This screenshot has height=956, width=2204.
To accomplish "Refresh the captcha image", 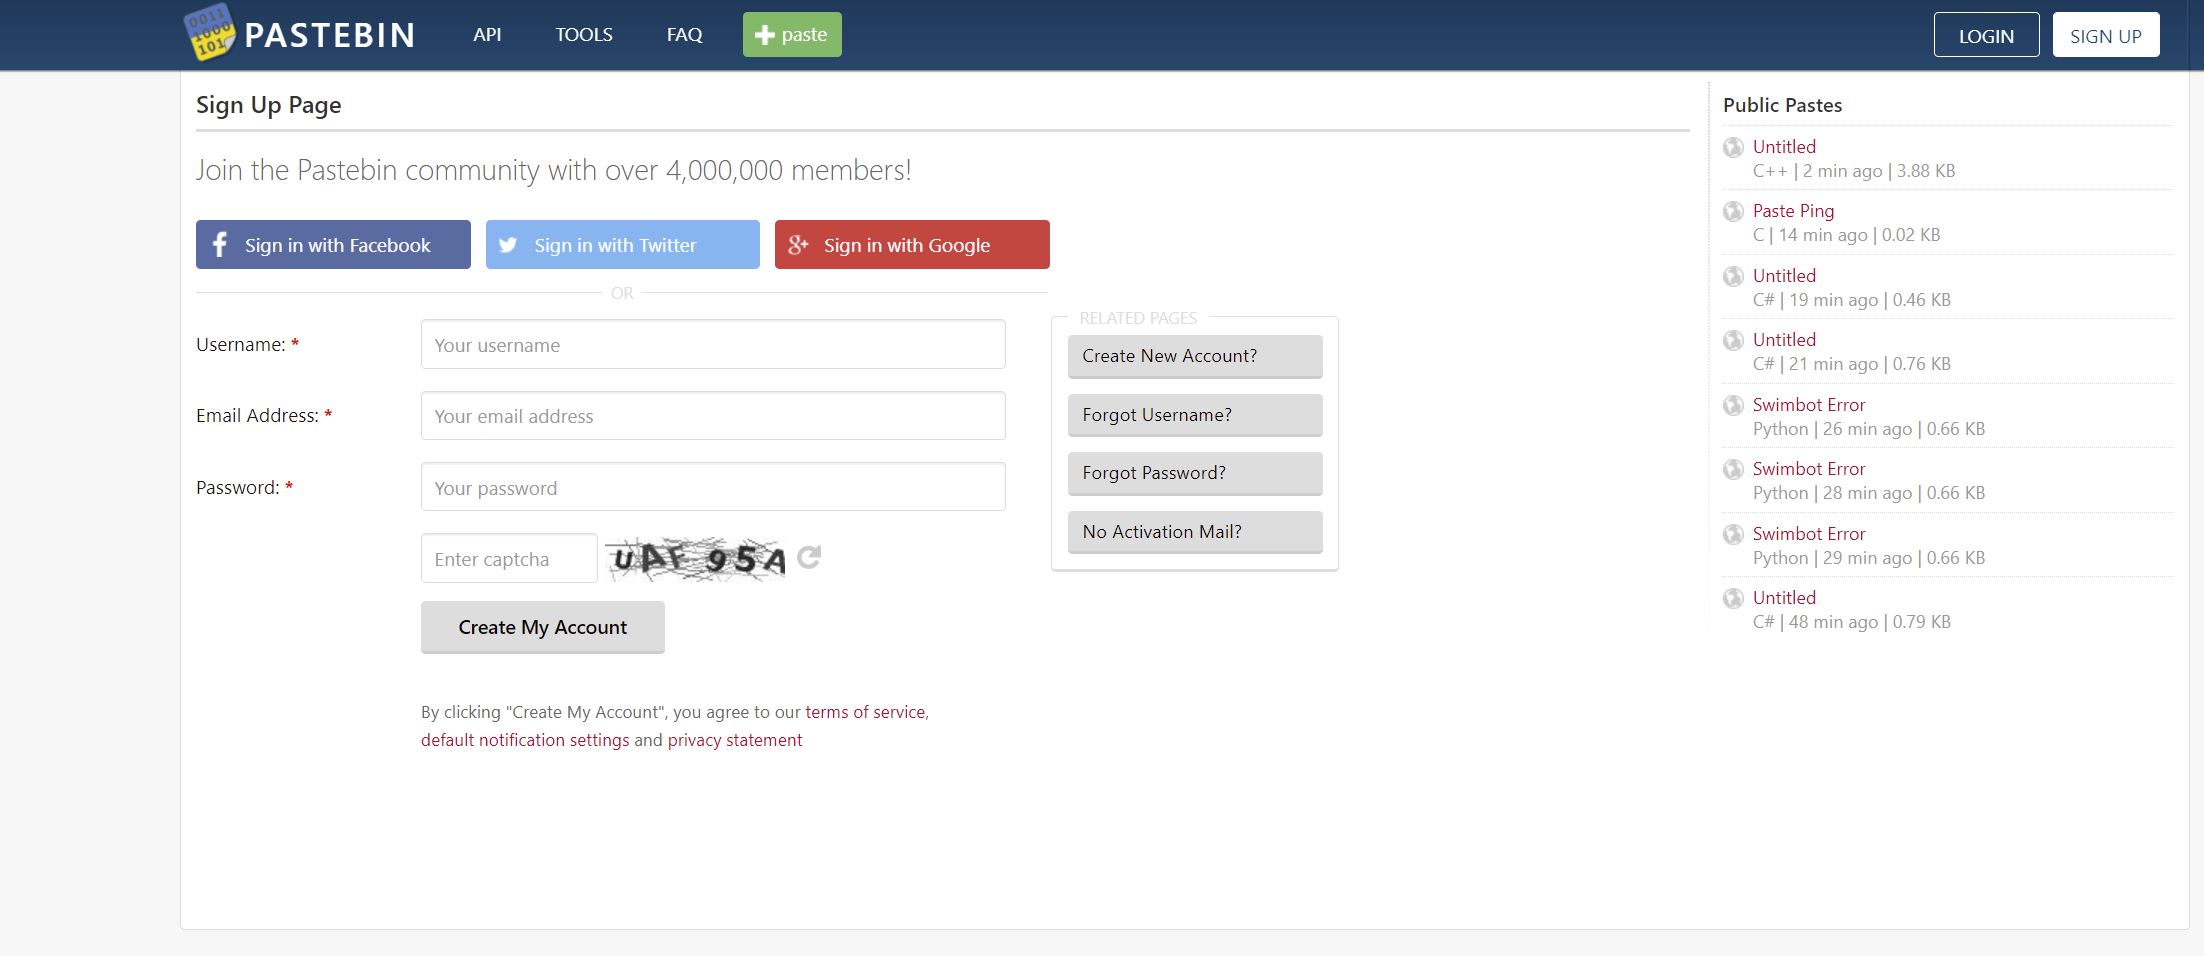I will pos(810,557).
